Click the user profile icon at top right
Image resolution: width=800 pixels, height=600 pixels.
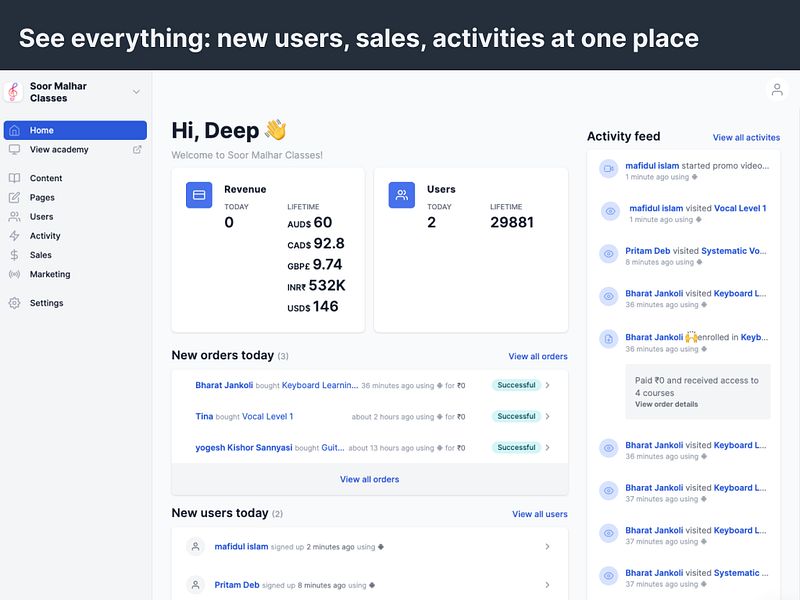777,90
